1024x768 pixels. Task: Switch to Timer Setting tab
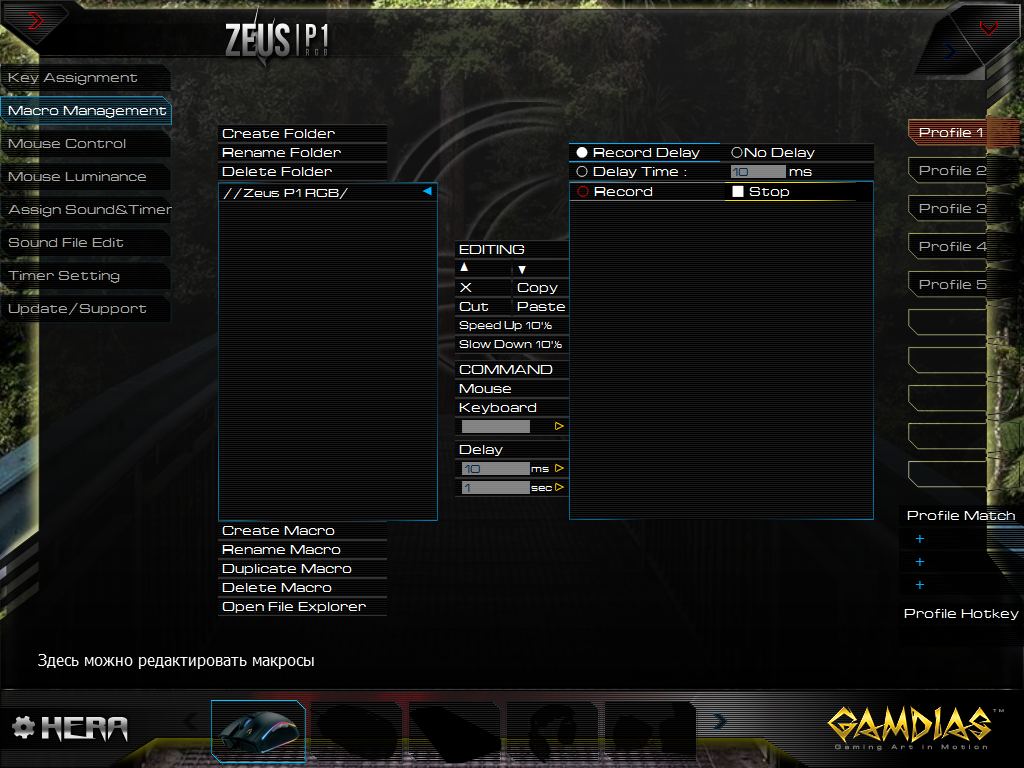(x=86, y=276)
